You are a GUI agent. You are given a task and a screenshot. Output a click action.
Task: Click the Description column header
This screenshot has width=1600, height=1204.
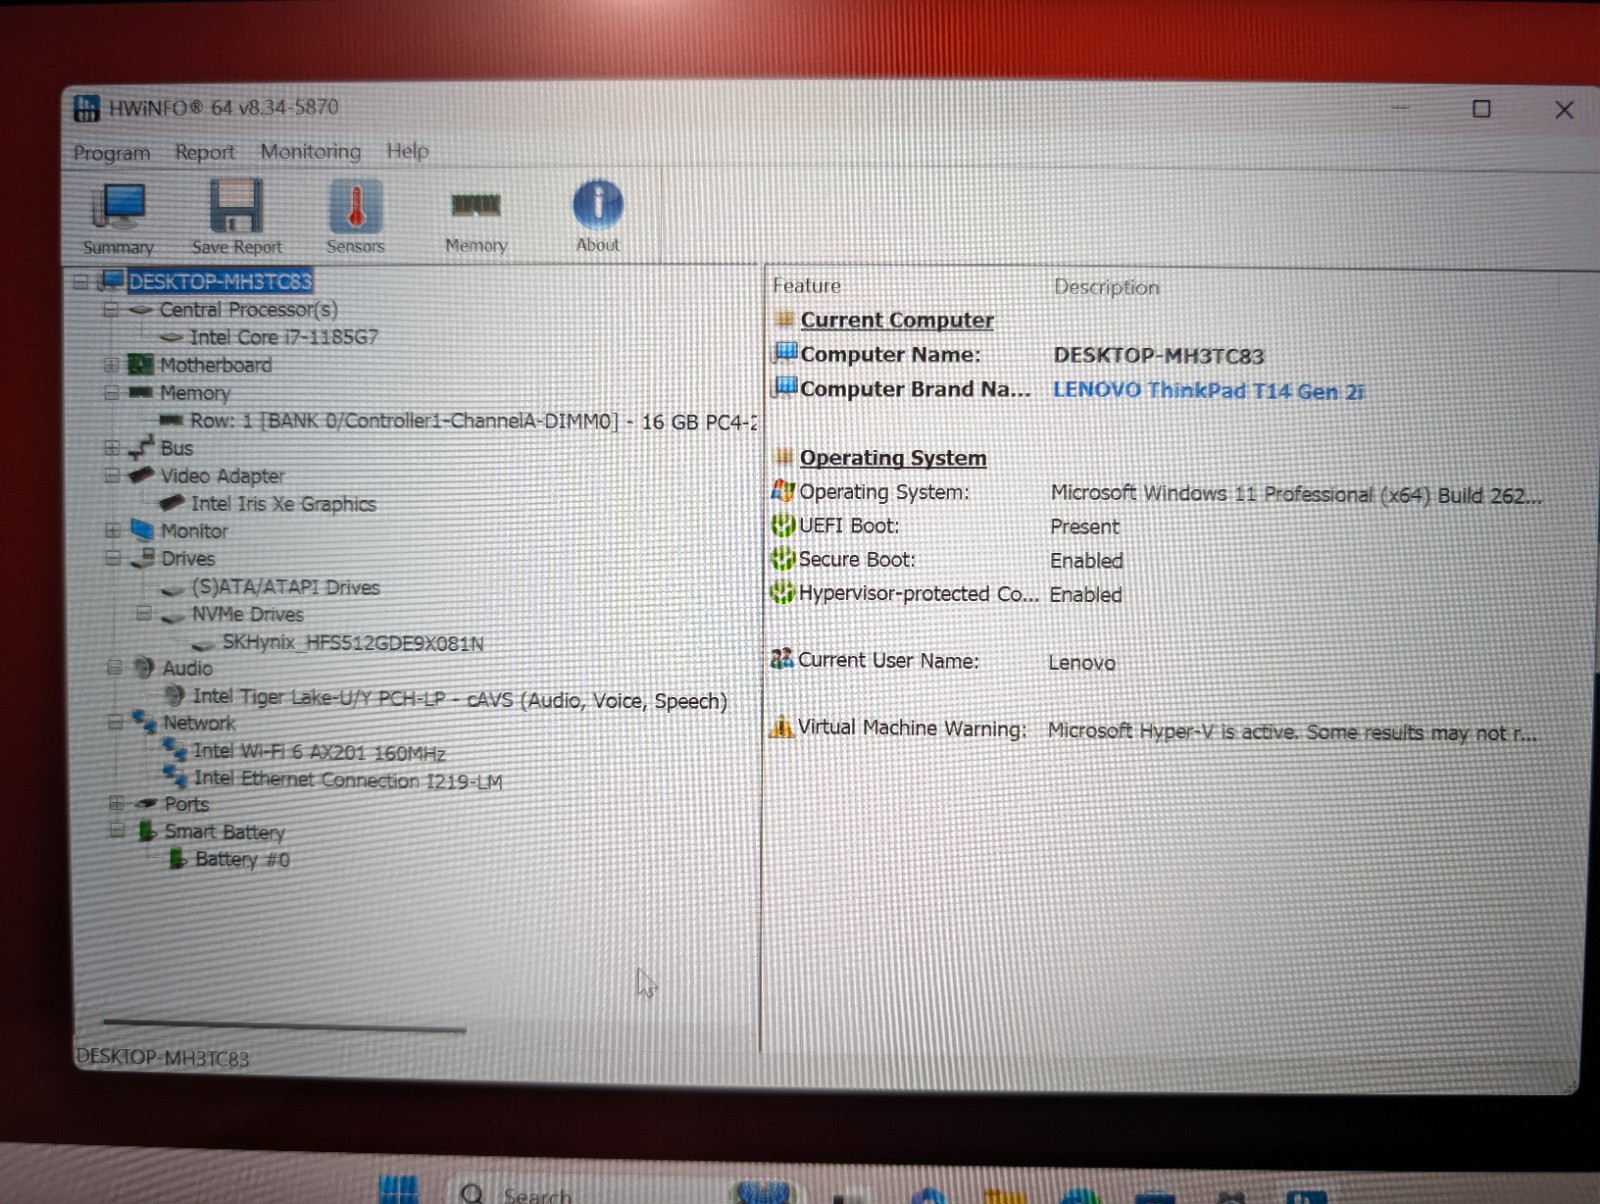(x=1107, y=287)
